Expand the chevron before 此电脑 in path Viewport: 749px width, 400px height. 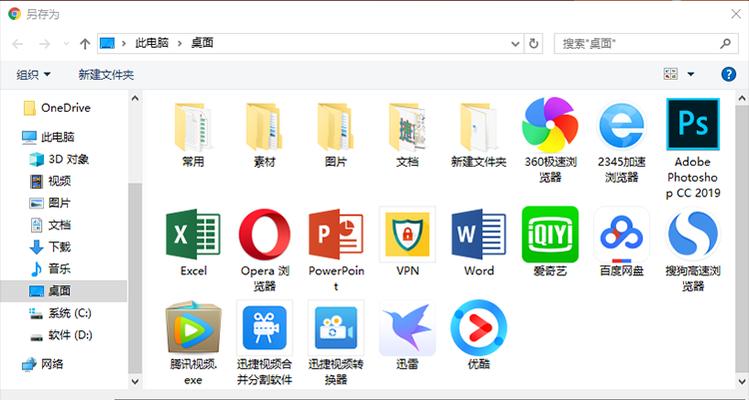point(124,43)
